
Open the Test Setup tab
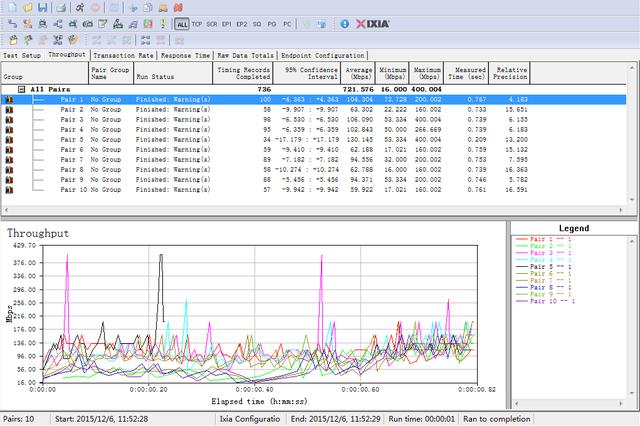(22, 56)
